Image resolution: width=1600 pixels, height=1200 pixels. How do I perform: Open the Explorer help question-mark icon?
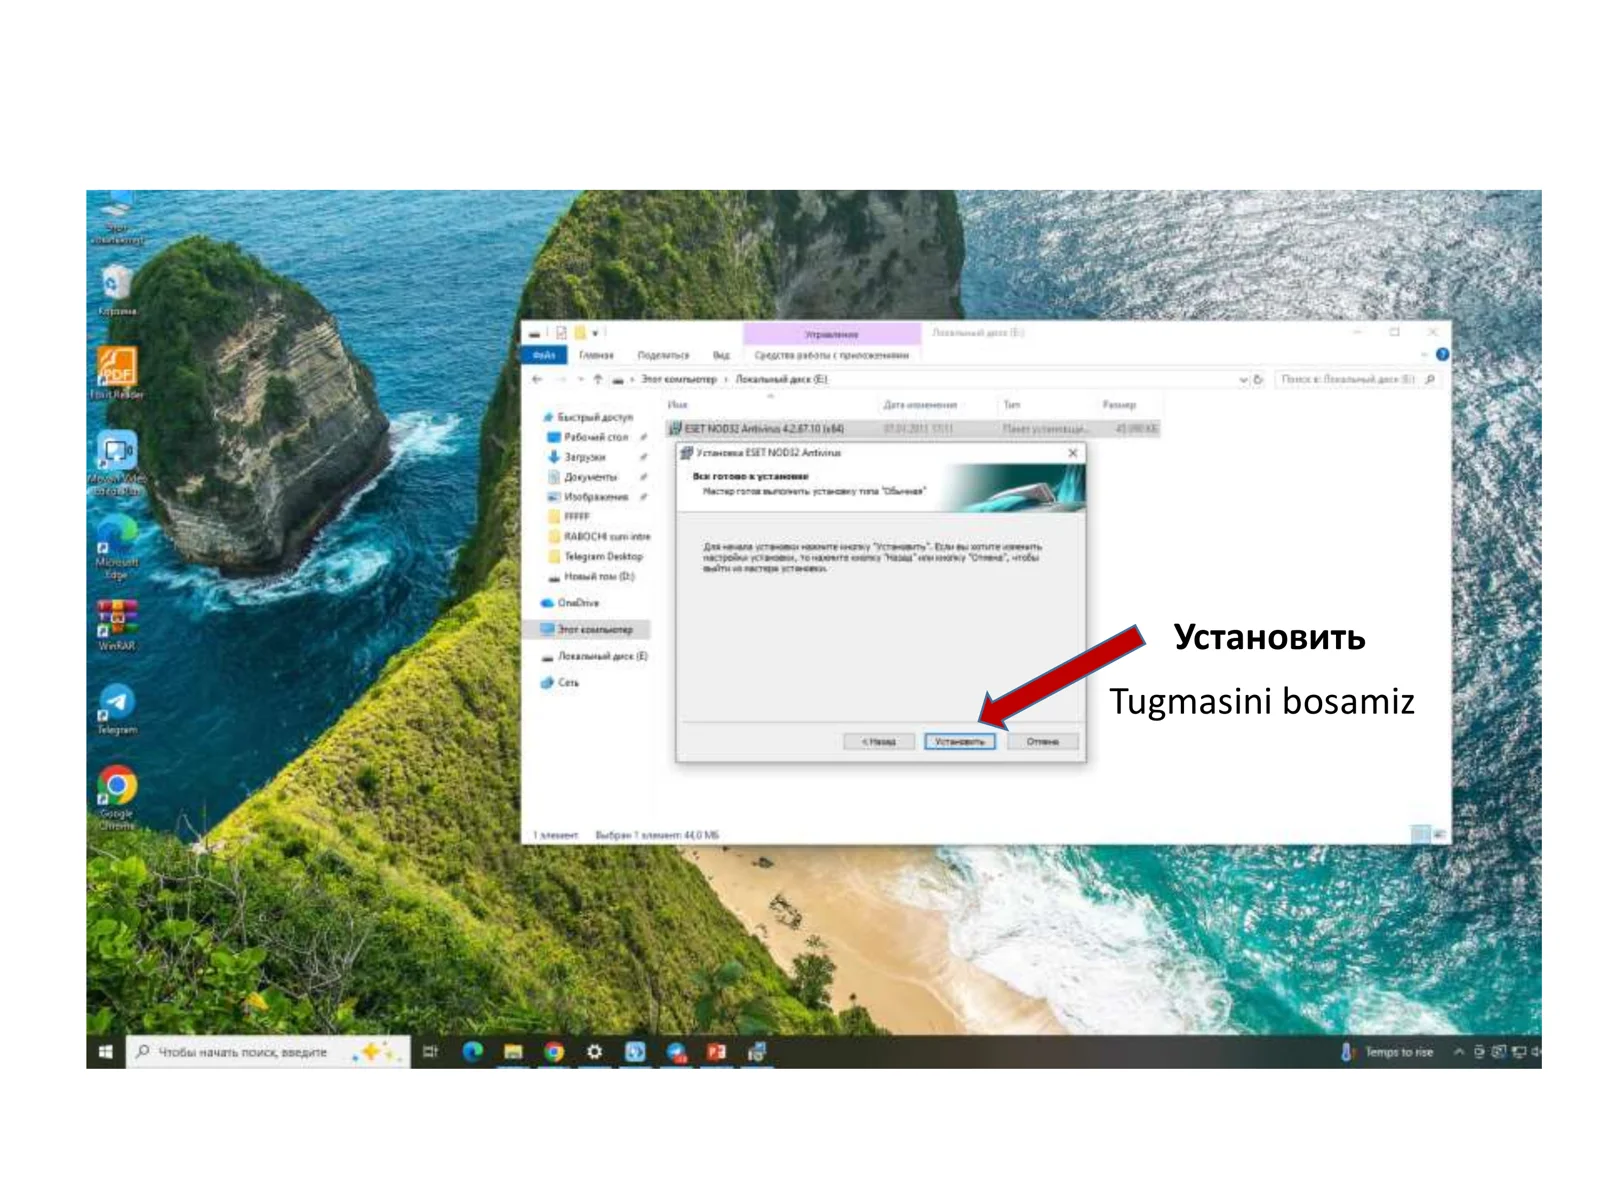(1442, 354)
